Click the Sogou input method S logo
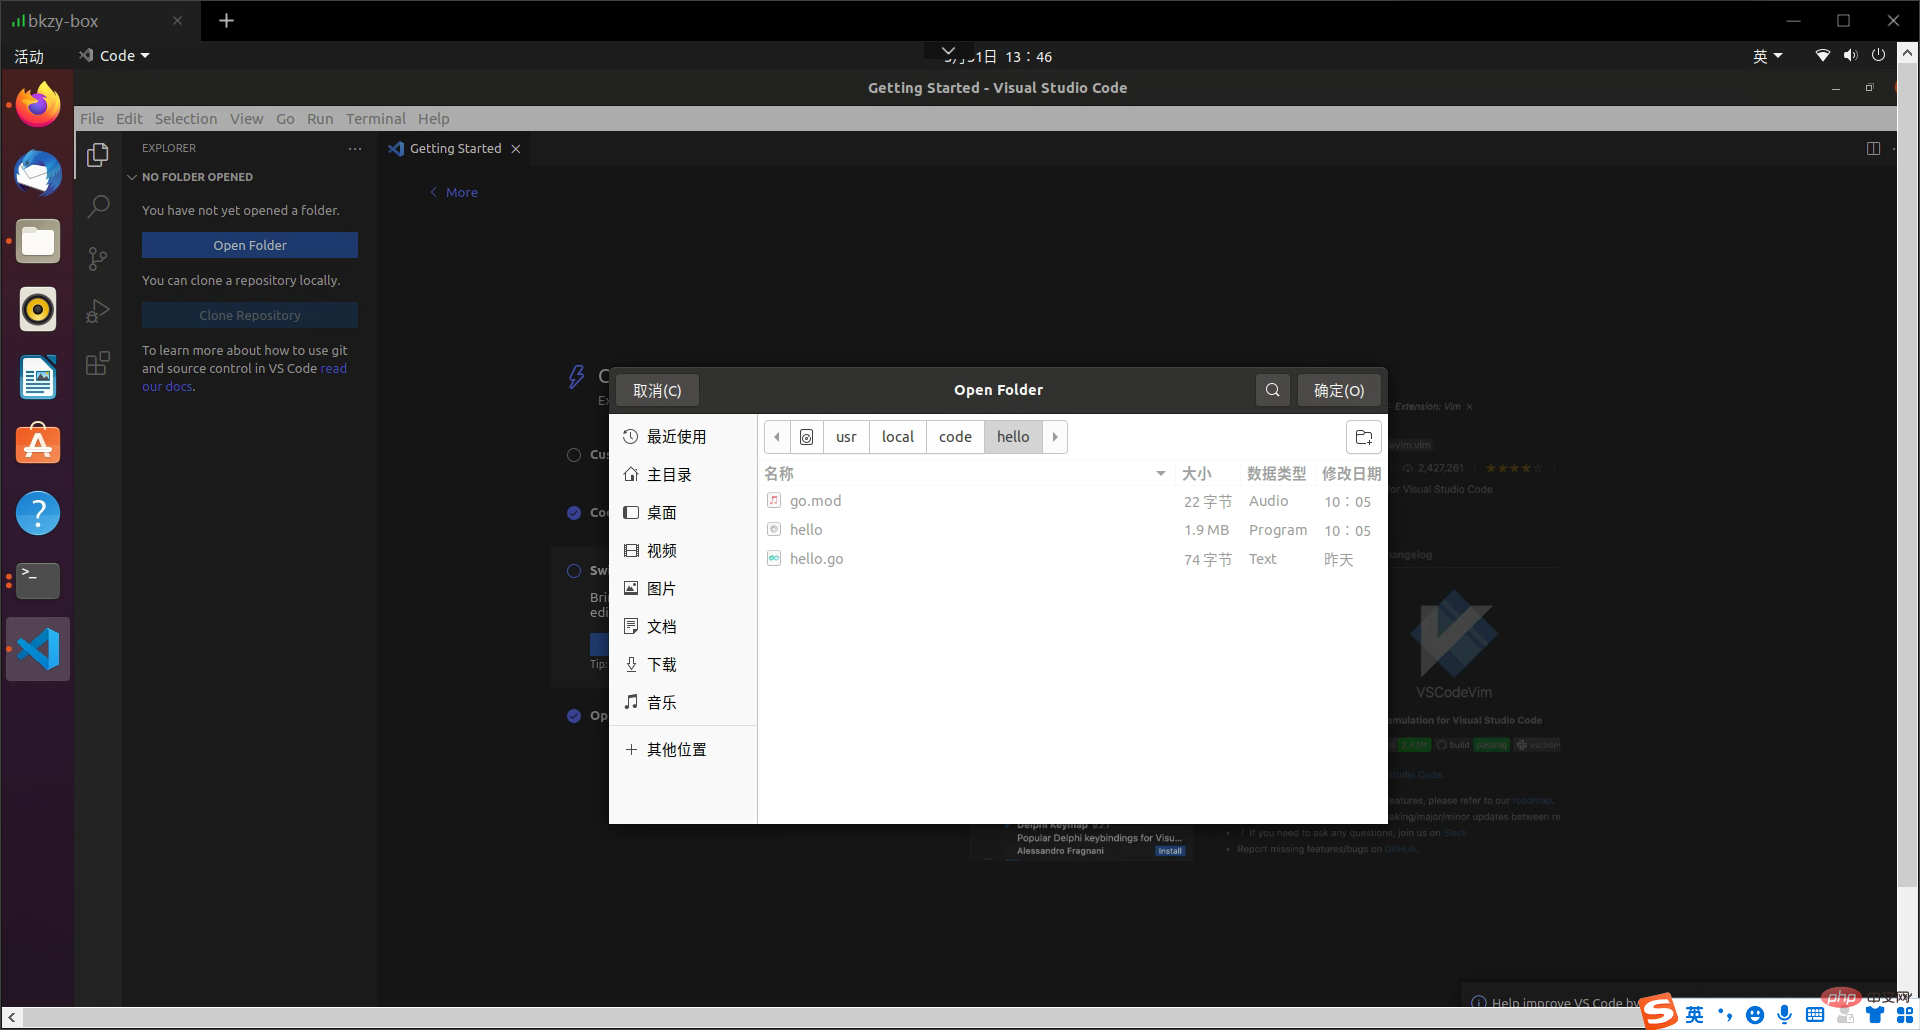Image resolution: width=1920 pixels, height=1030 pixels. click(1658, 1012)
